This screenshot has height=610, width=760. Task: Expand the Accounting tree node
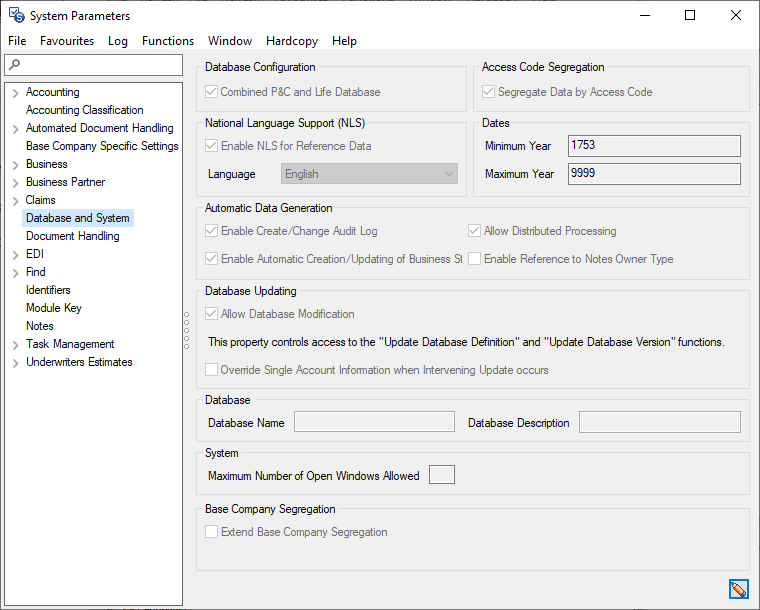(15, 93)
